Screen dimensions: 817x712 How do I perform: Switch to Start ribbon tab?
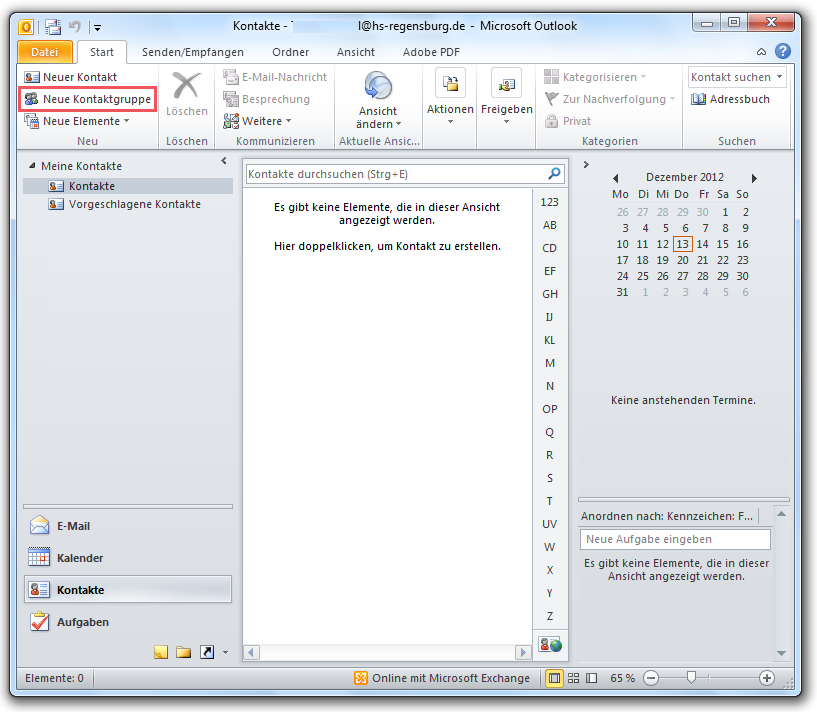point(102,52)
